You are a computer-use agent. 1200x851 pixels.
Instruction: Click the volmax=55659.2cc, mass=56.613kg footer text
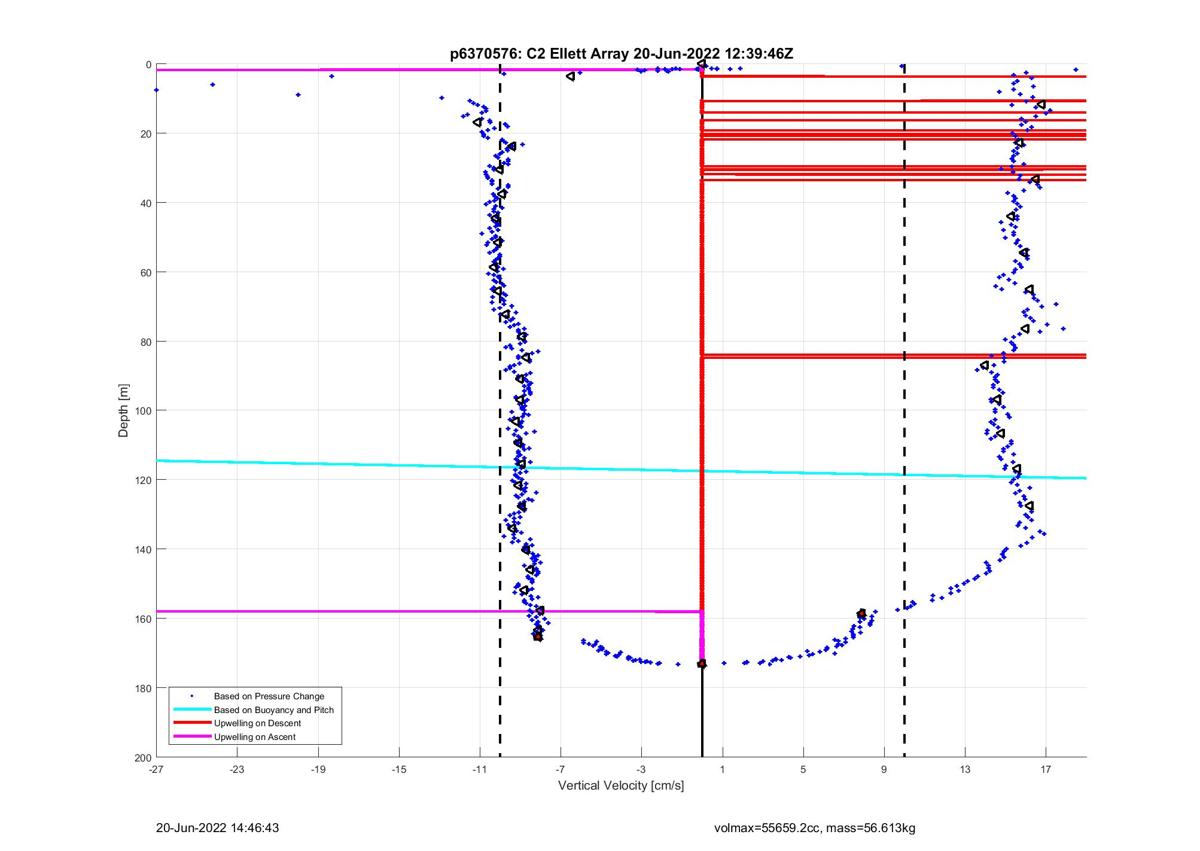pyautogui.click(x=815, y=828)
